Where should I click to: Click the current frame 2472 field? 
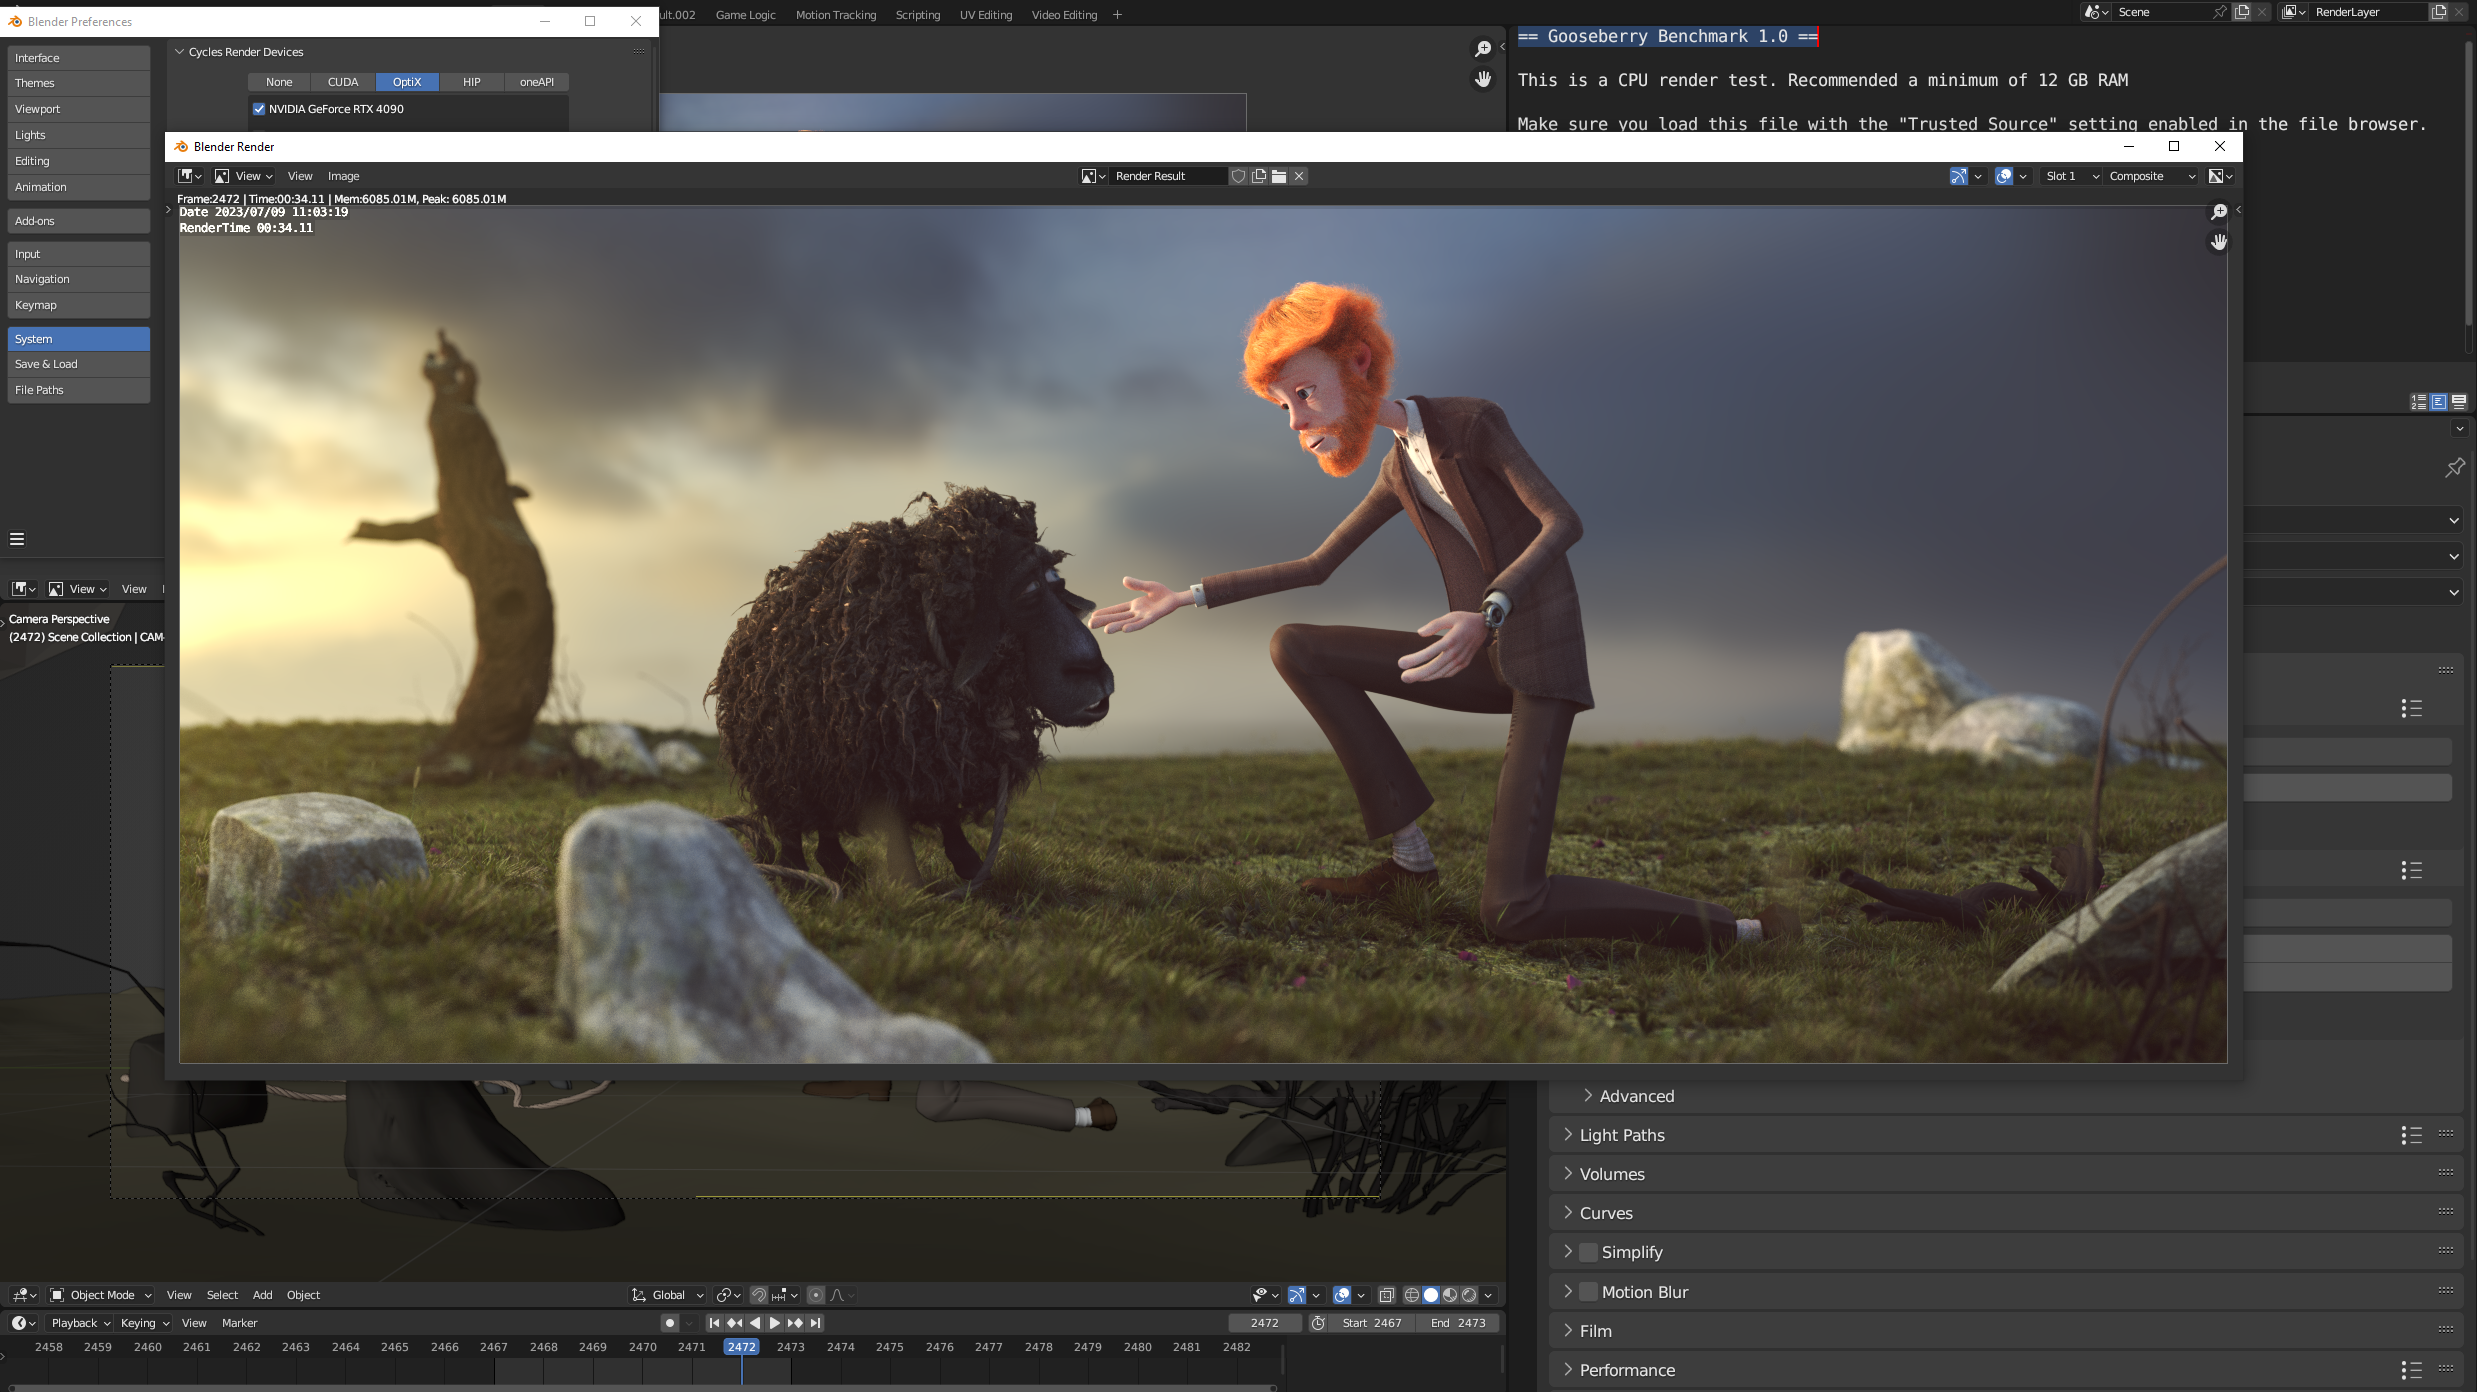click(1264, 1323)
